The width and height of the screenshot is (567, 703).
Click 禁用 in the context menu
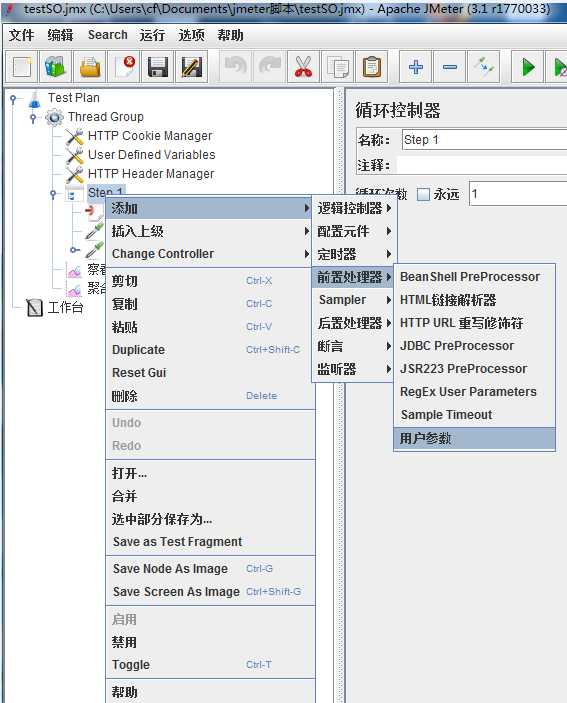click(x=211, y=642)
